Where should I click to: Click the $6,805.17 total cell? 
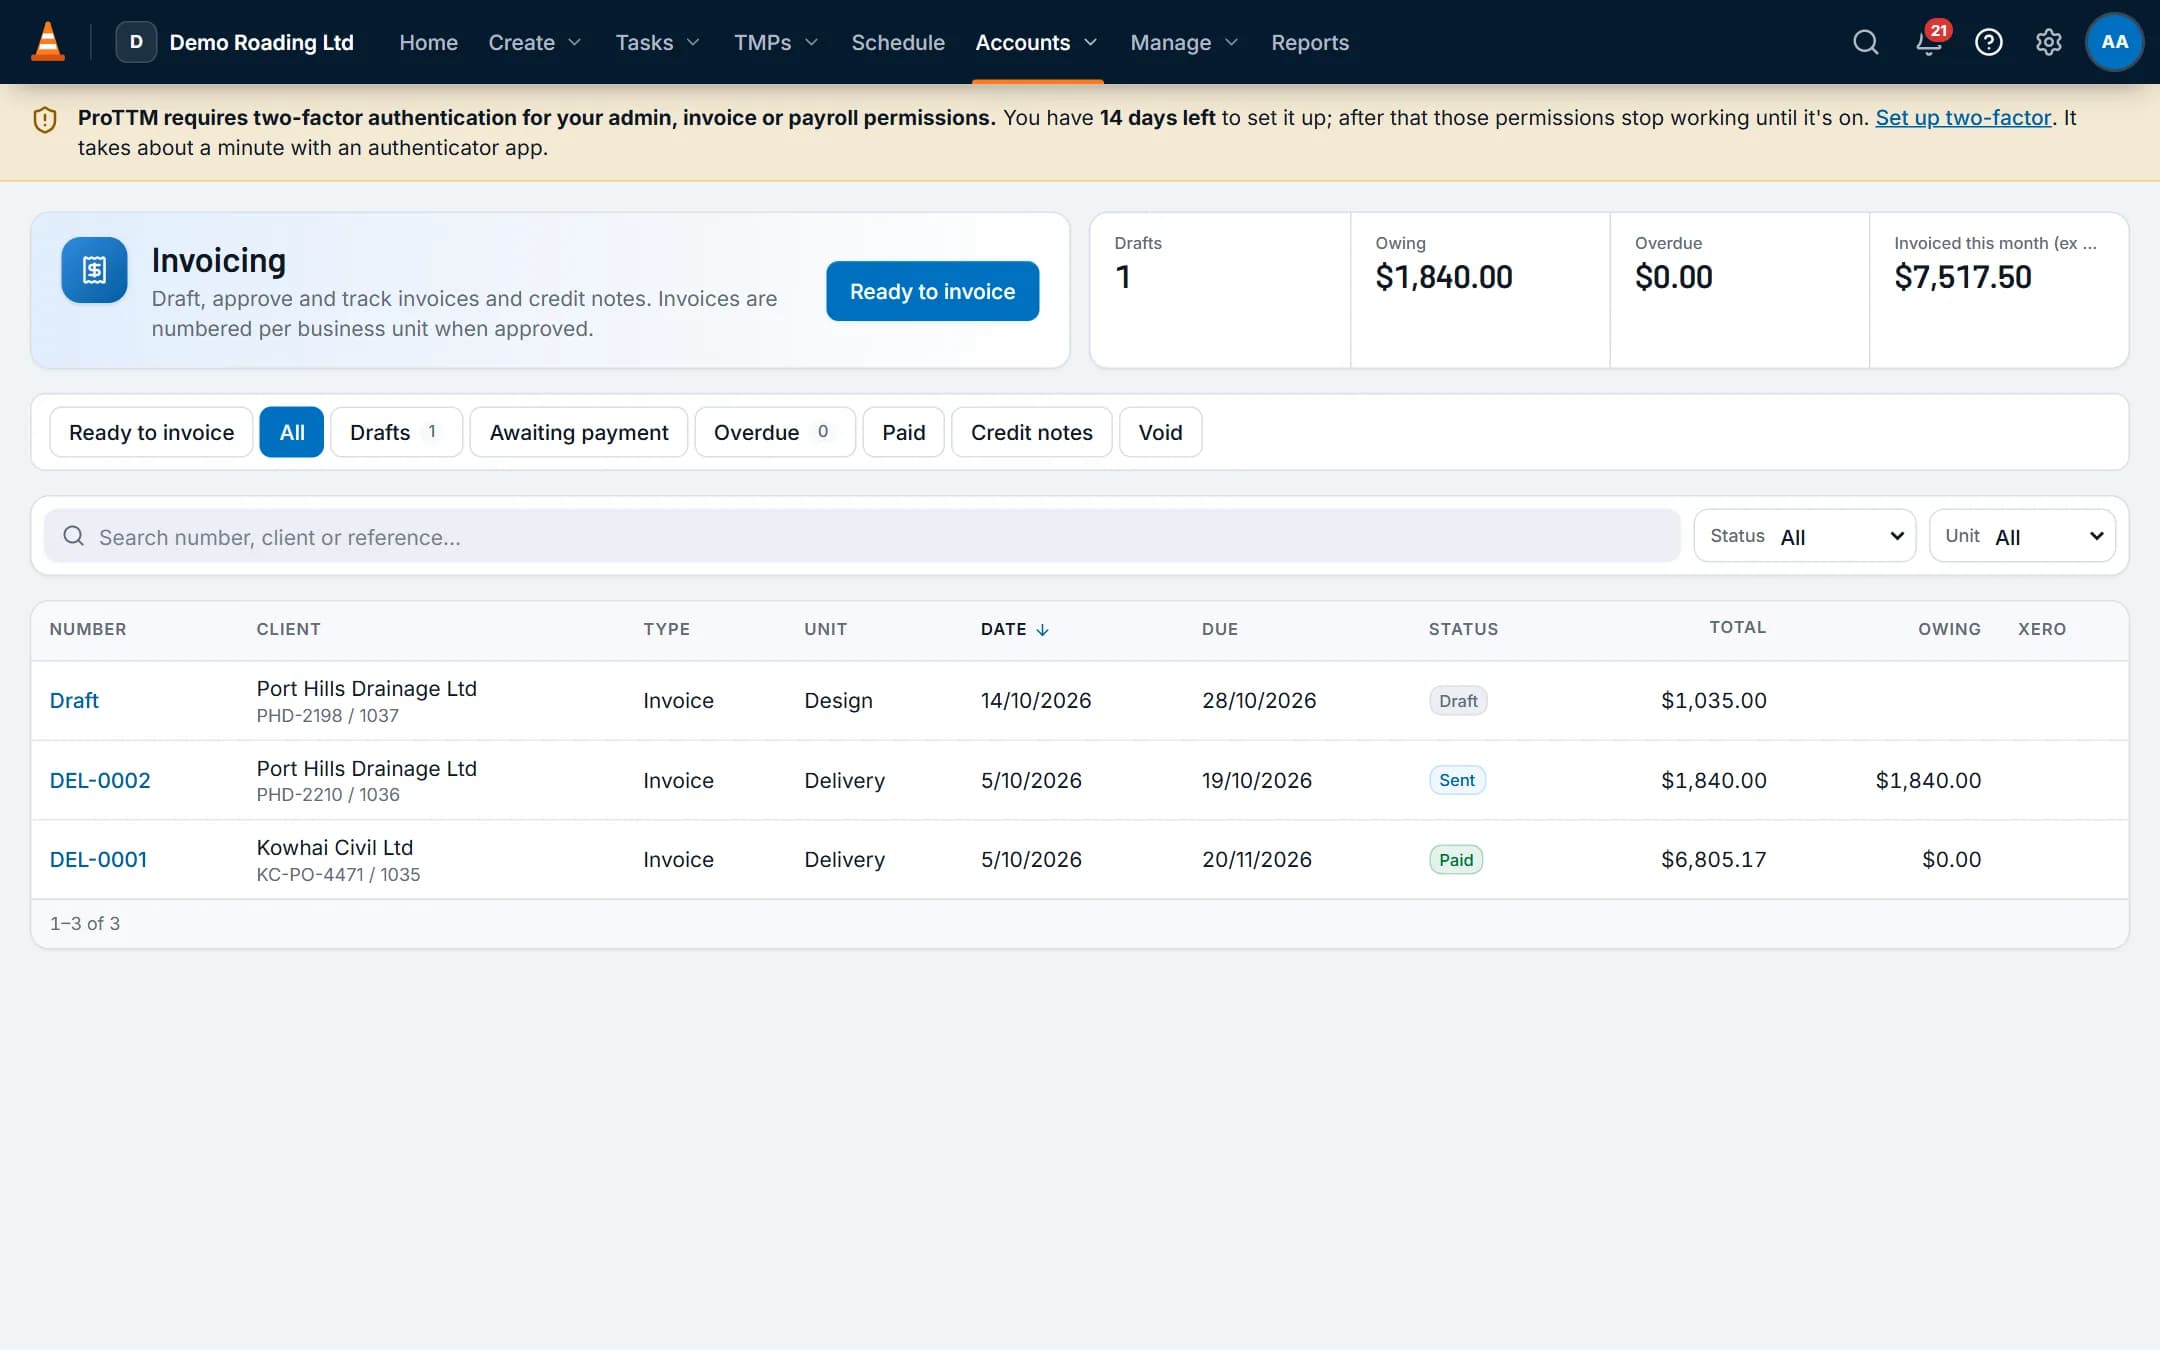[1713, 859]
